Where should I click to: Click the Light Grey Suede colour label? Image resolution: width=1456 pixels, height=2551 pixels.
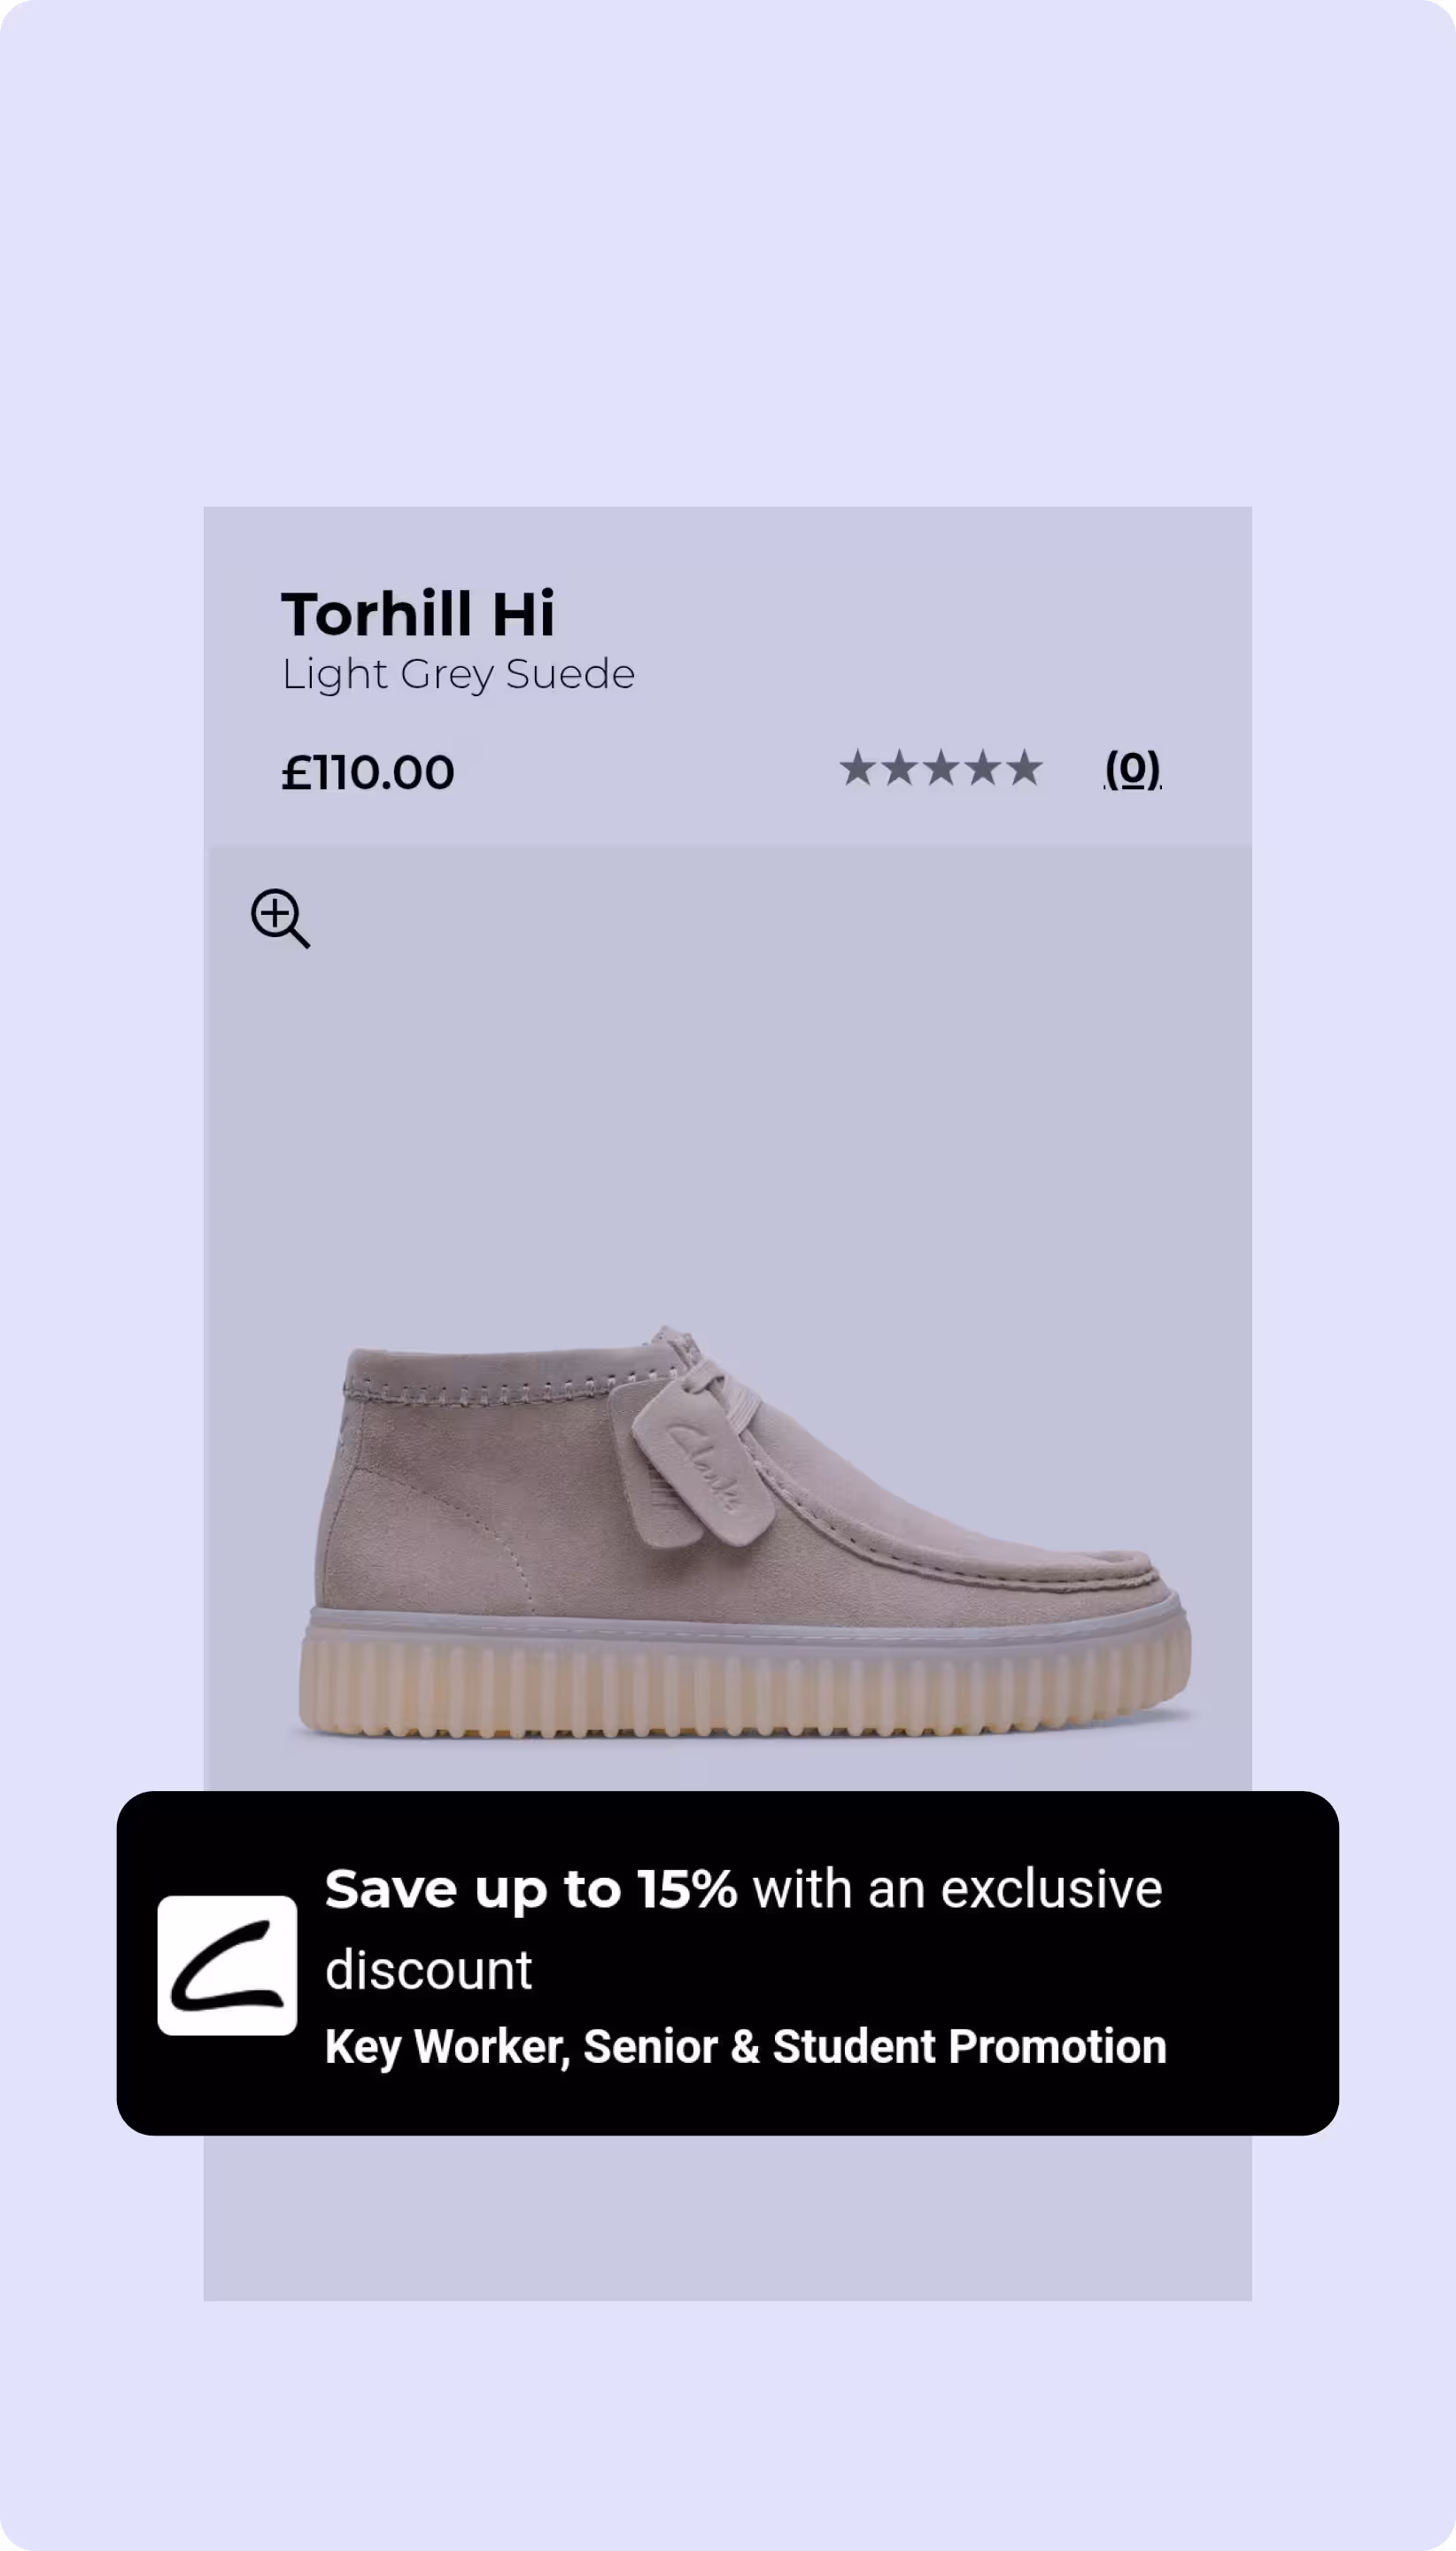(458, 674)
